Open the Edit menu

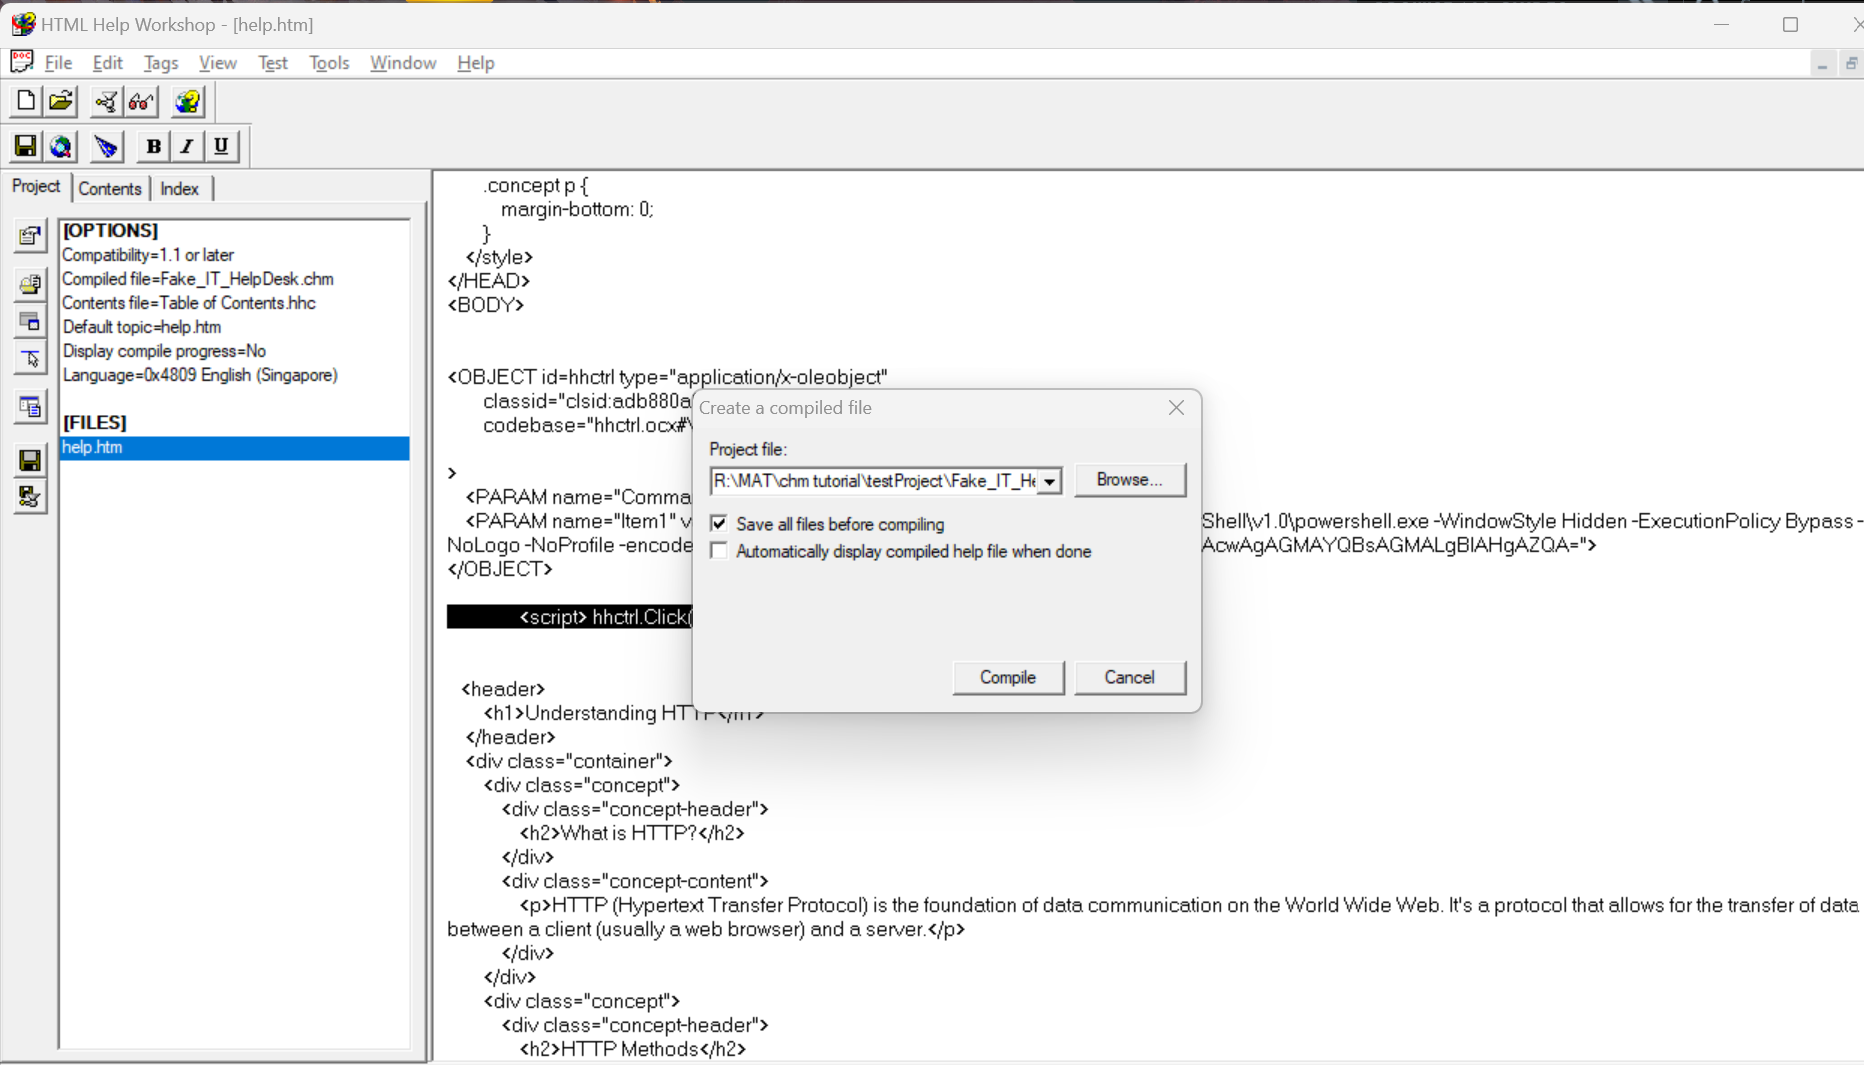(107, 62)
